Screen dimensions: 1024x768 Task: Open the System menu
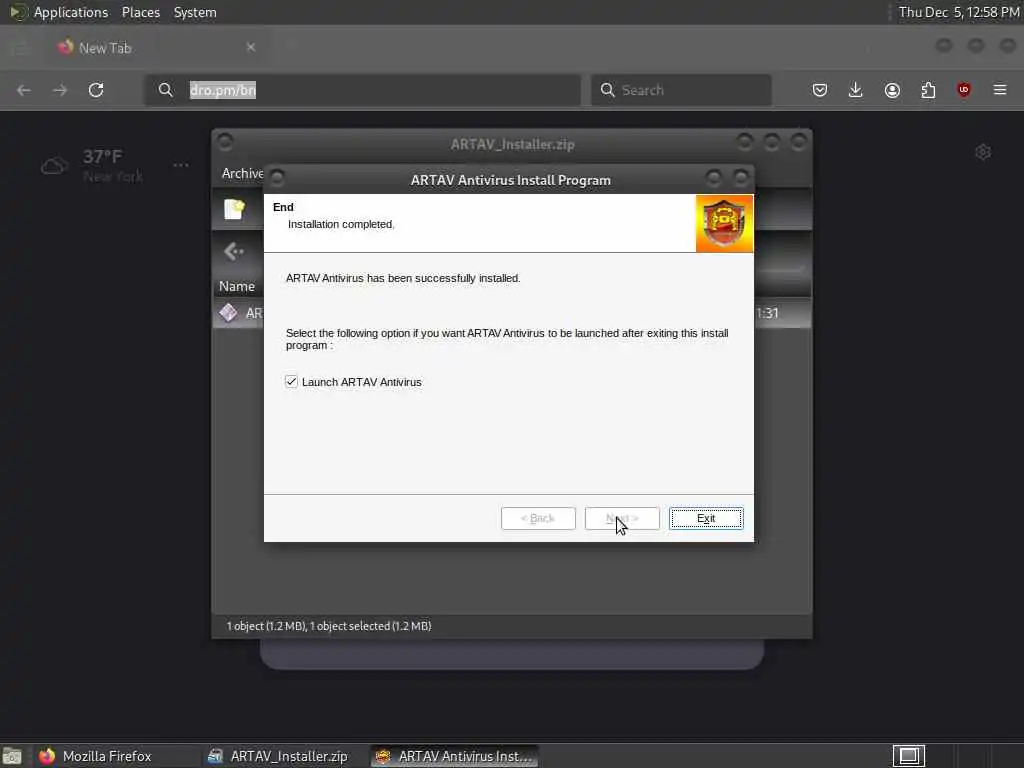point(195,12)
